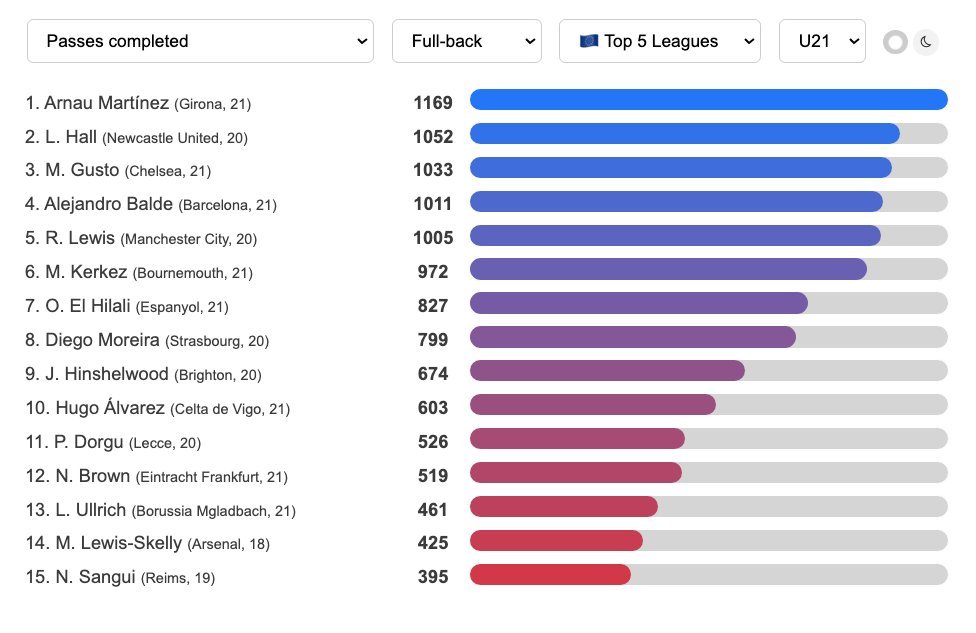The image size is (976, 633).
Task: Click Diego Moreira's progress bar
Action: tap(632, 337)
